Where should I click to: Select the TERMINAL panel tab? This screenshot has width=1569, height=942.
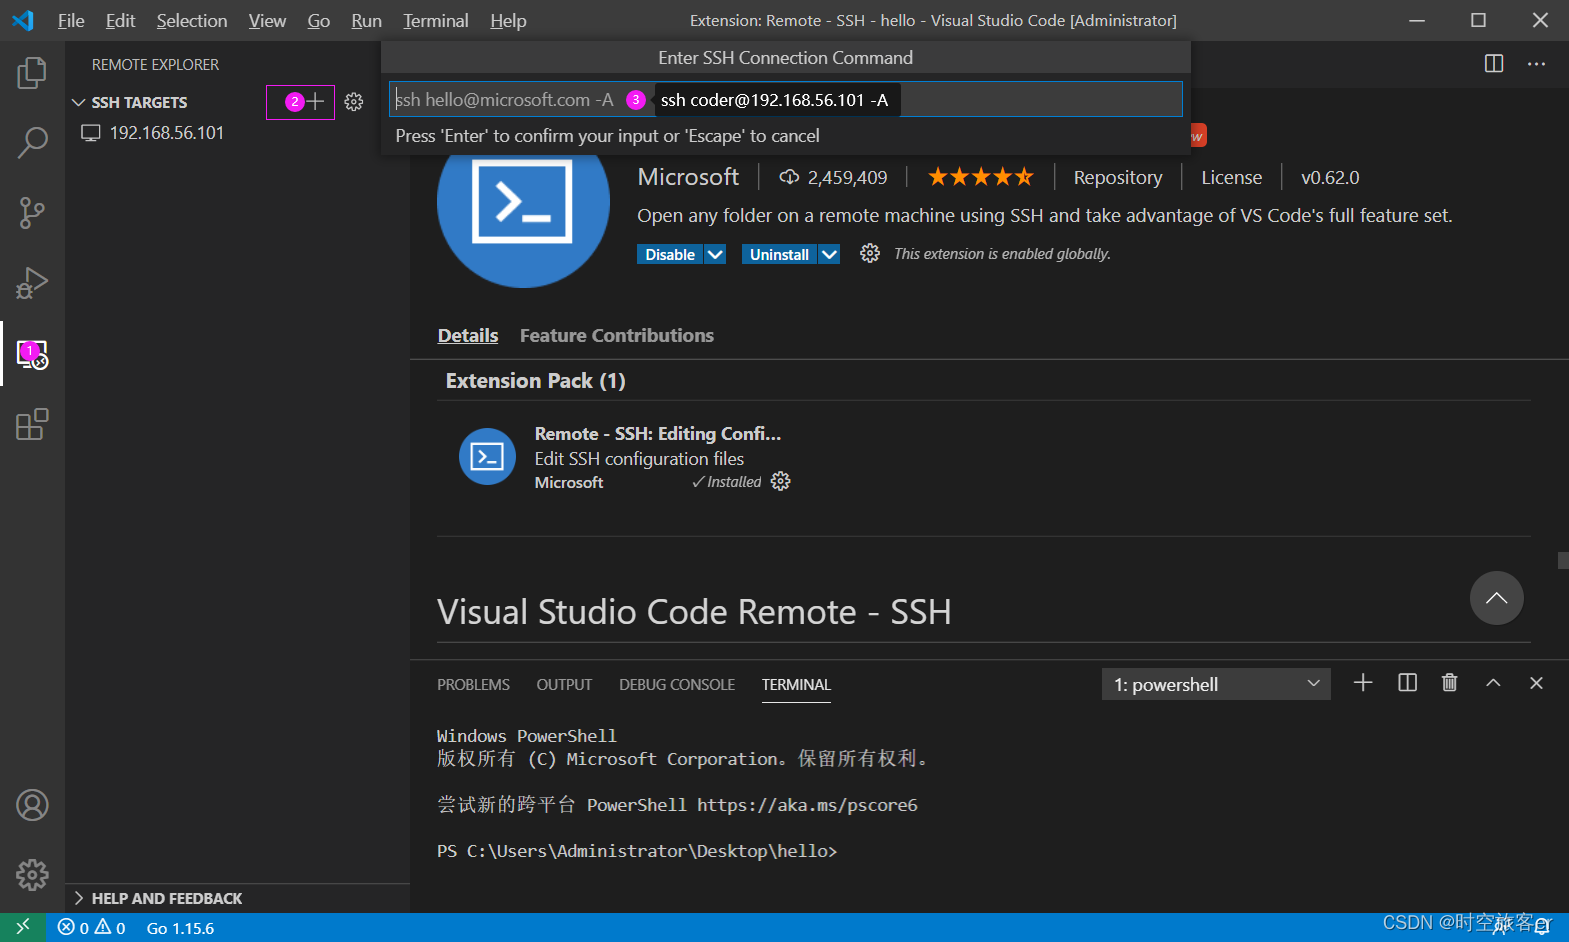click(x=796, y=685)
